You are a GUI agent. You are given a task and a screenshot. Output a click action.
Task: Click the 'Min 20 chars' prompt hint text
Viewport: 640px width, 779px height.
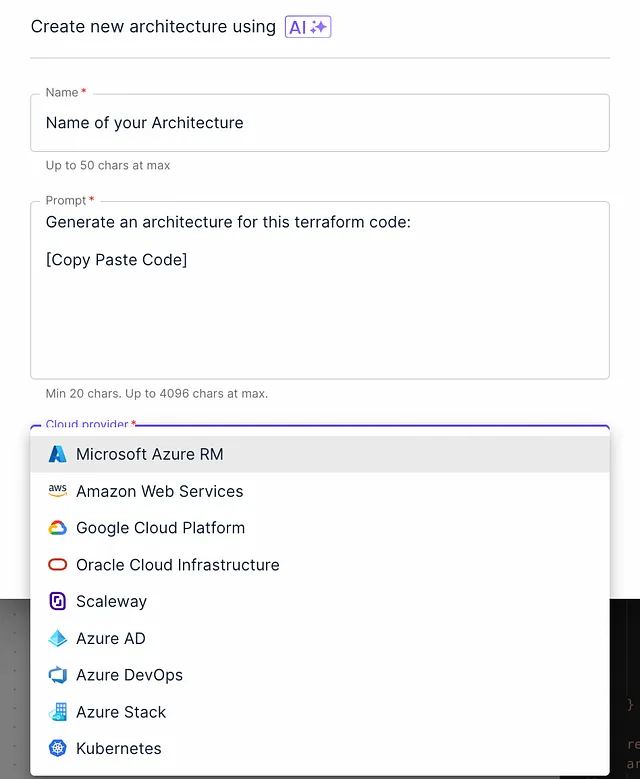[x=157, y=393]
